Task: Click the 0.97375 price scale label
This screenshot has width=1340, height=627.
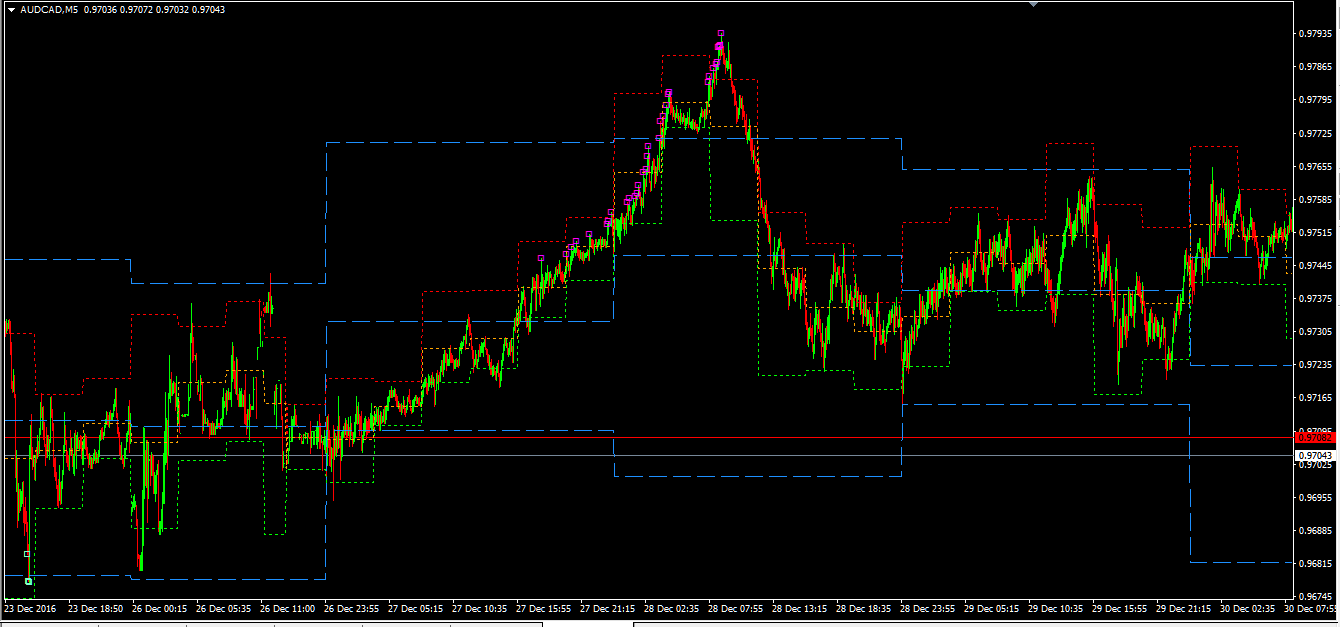Action: (1313, 298)
